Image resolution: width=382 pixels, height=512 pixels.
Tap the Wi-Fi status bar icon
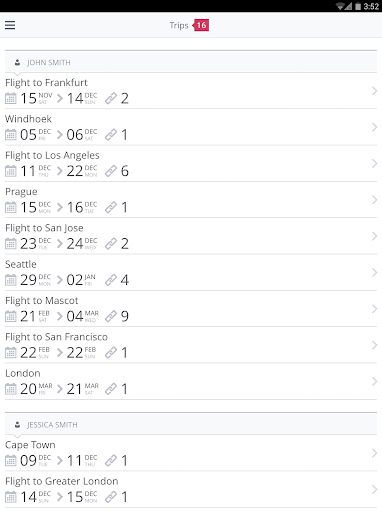[x=341, y=6]
